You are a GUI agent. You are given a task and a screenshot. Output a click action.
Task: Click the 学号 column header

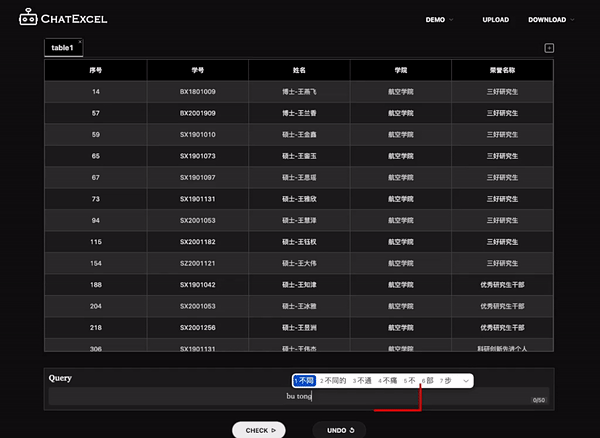pyautogui.click(x=197, y=70)
